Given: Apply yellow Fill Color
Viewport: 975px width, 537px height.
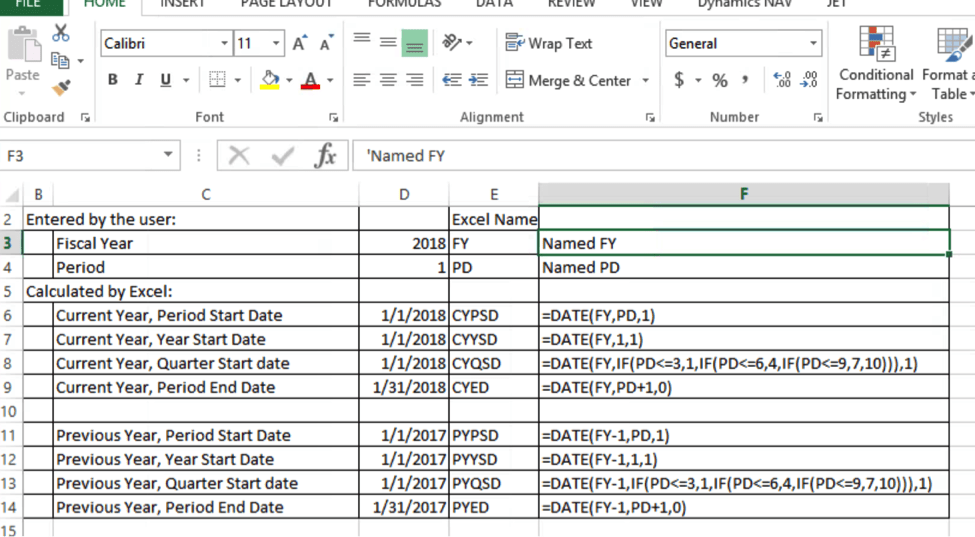Looking at the screenshot, I should click(x=269, y=80).
